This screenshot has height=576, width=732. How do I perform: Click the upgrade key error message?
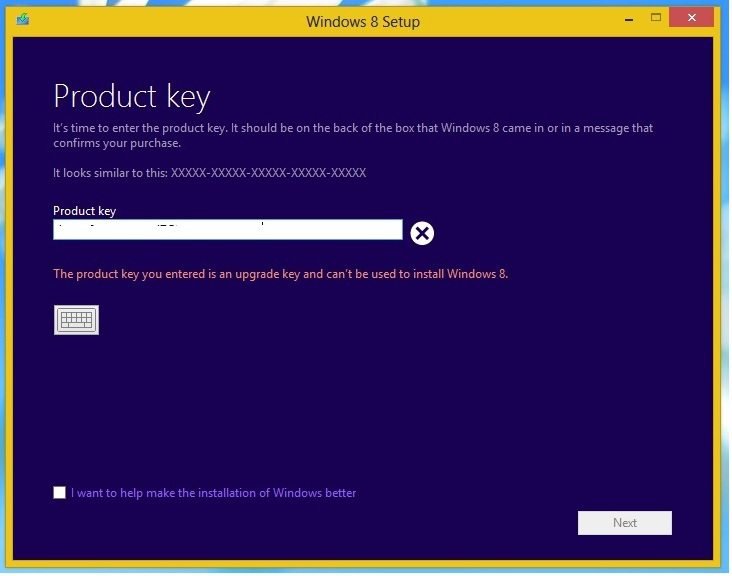280,274
